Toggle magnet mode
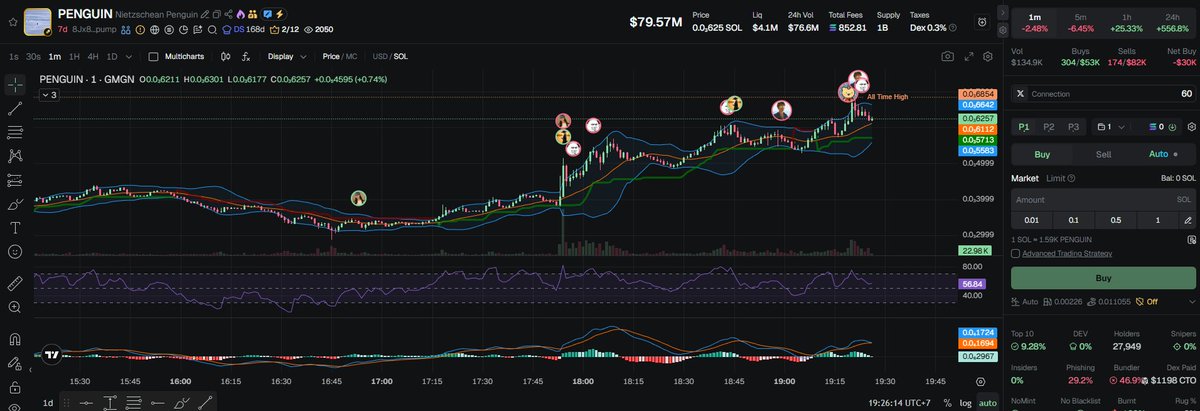The image size is (1200, 411). coord(16,340)
